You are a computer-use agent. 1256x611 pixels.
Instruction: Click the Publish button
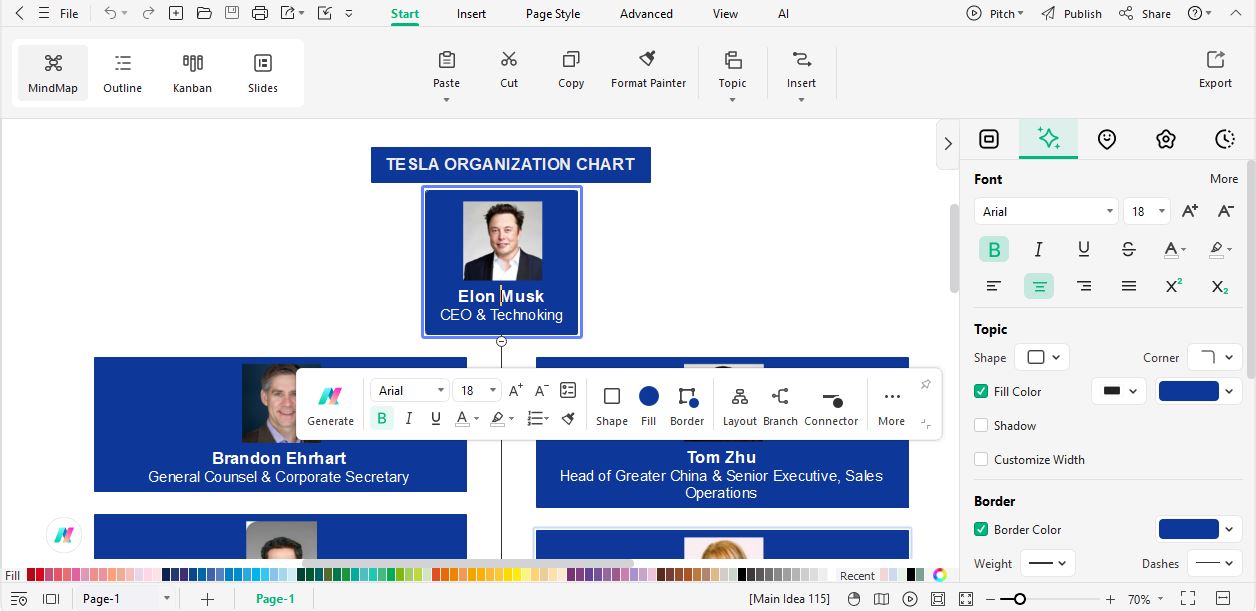(x=1071, y=14)
